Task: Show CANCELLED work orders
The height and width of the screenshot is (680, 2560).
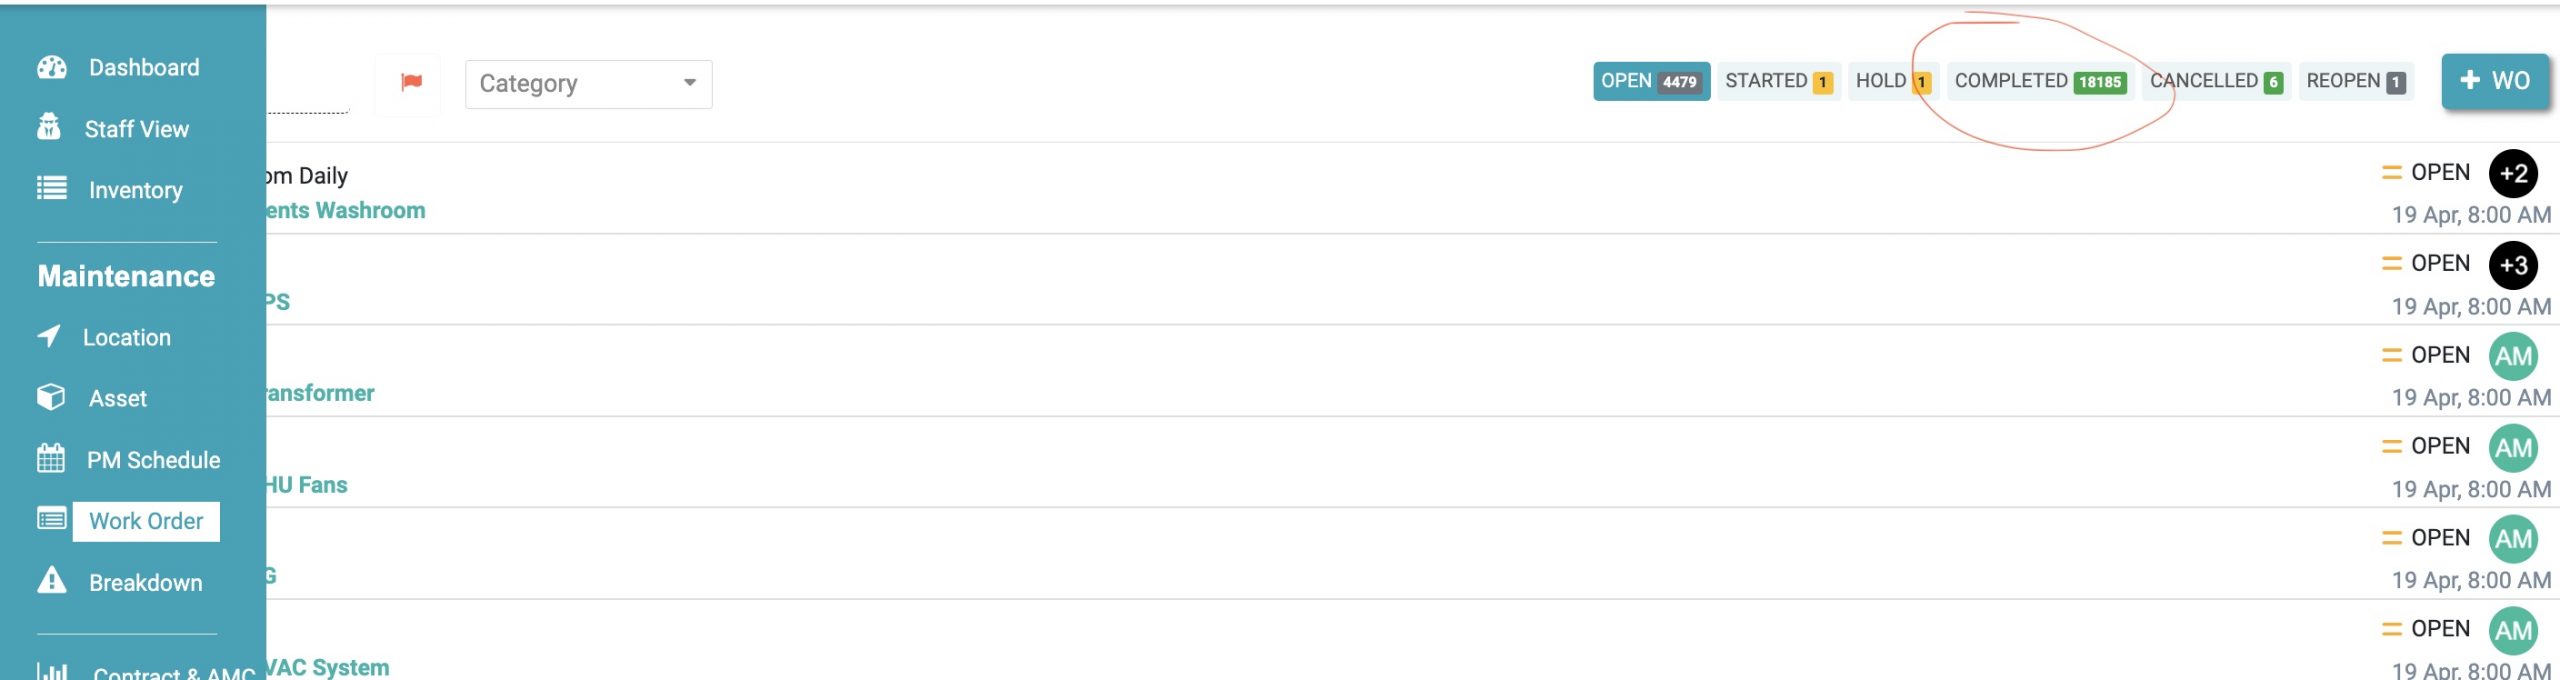Action: point(2215,82)
